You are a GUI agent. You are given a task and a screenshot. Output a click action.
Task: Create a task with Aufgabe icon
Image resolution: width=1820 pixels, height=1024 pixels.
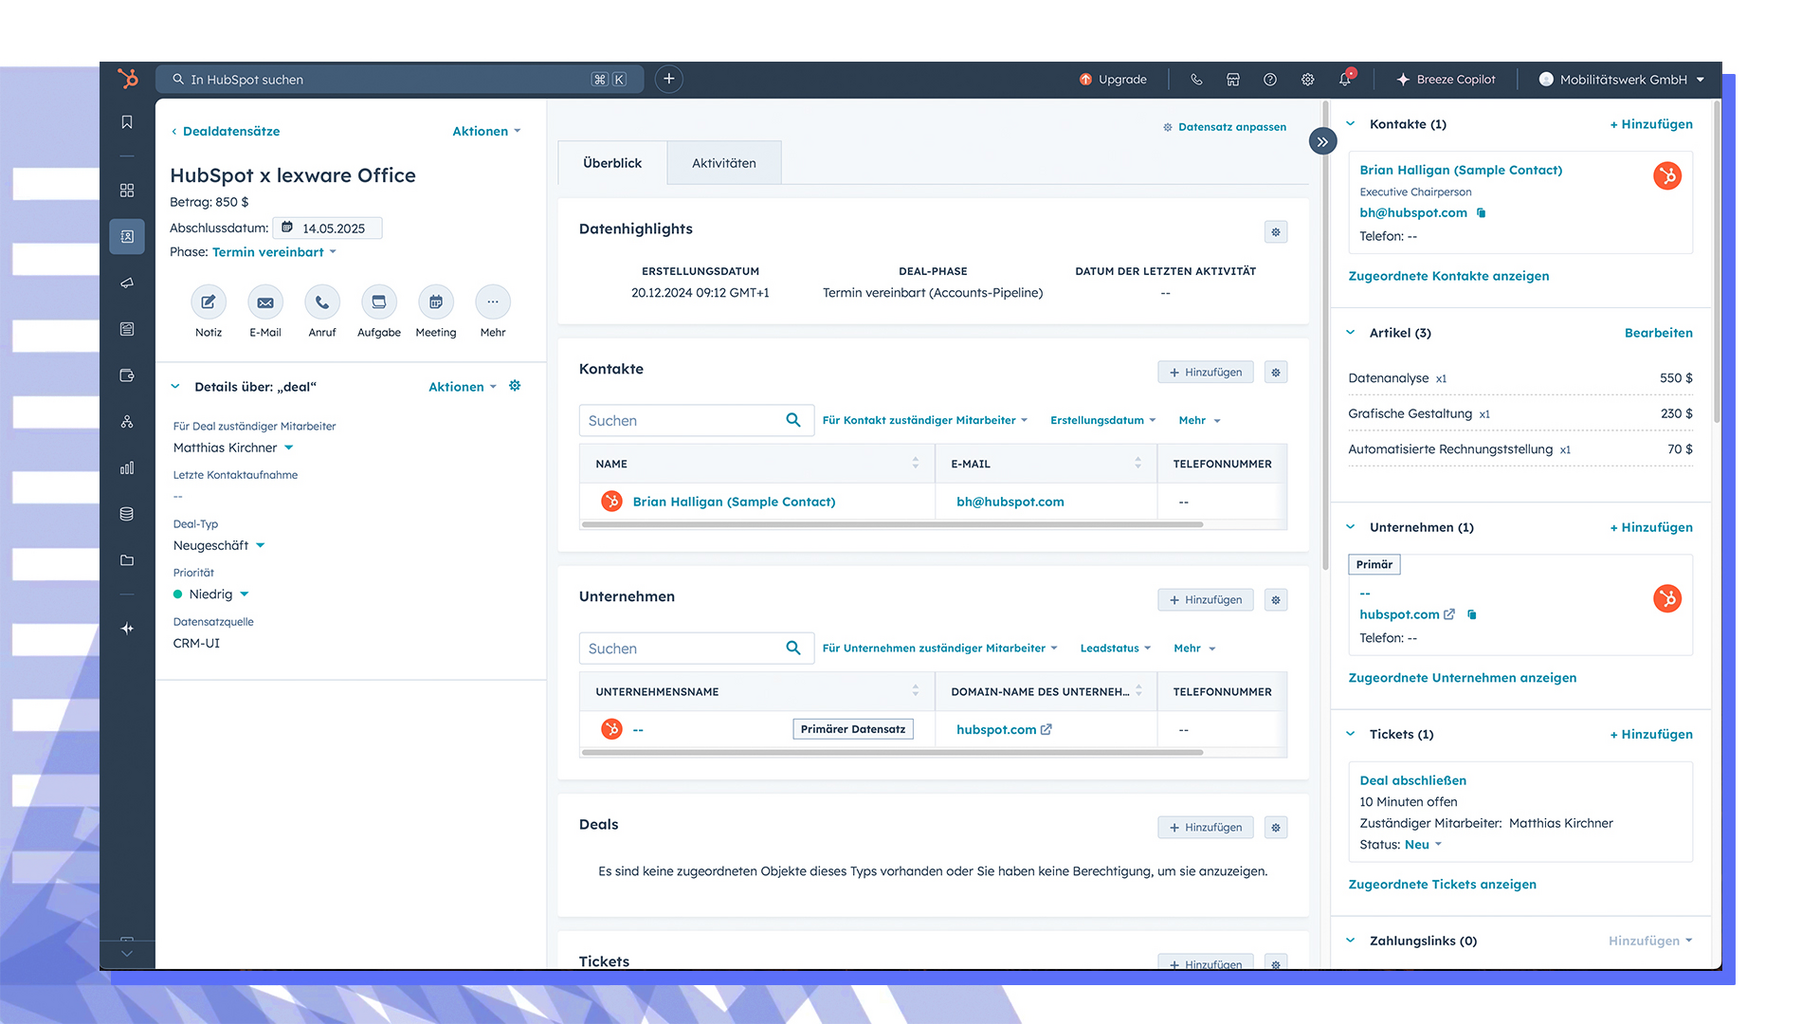(x=379, y=302)
